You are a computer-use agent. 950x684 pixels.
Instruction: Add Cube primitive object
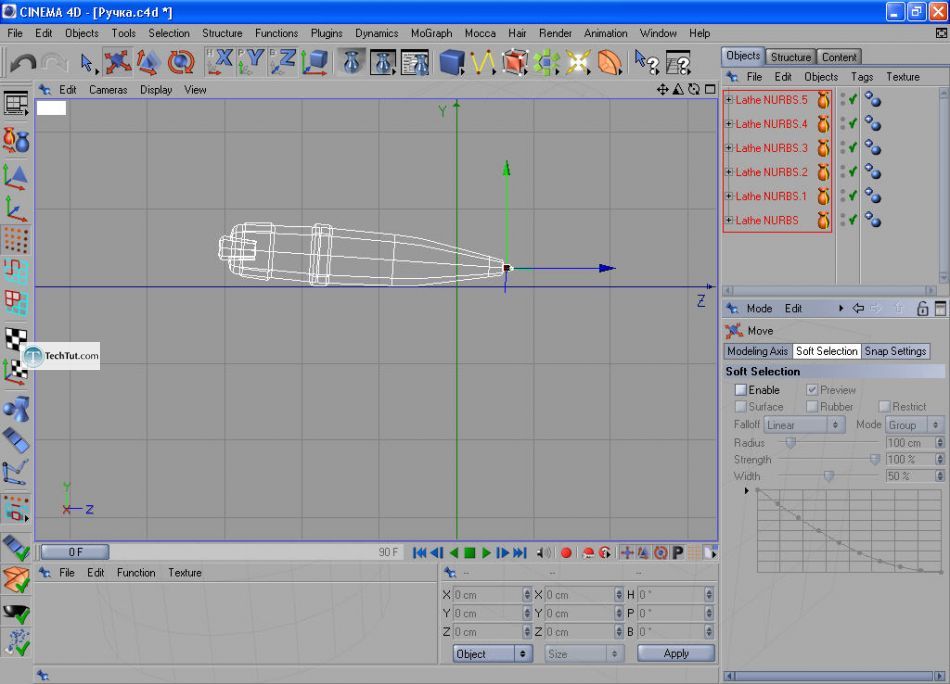coord(451,62)
